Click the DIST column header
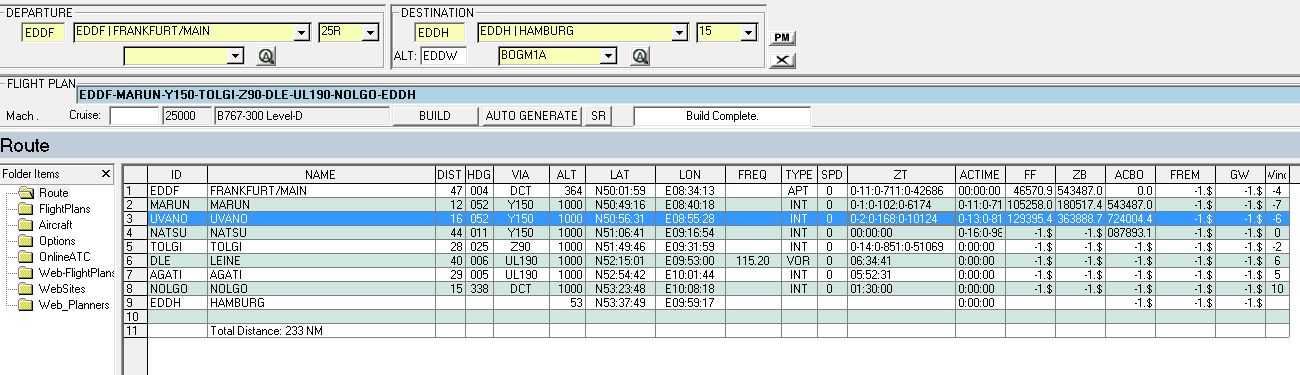The height and width of the screenshot is (375, 1300). tap(449, 174)
